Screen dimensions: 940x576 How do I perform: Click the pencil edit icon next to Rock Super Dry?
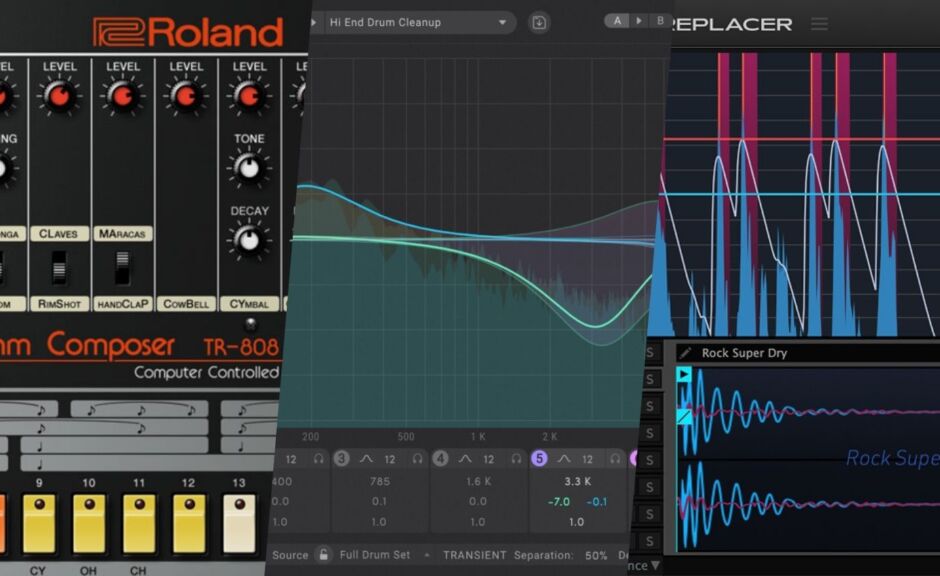coord(686,353)
